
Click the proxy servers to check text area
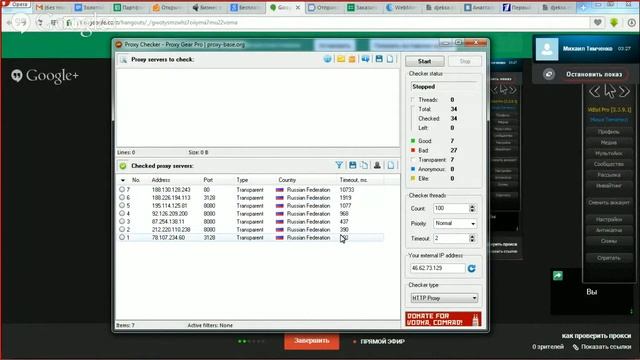pos(258,107)
